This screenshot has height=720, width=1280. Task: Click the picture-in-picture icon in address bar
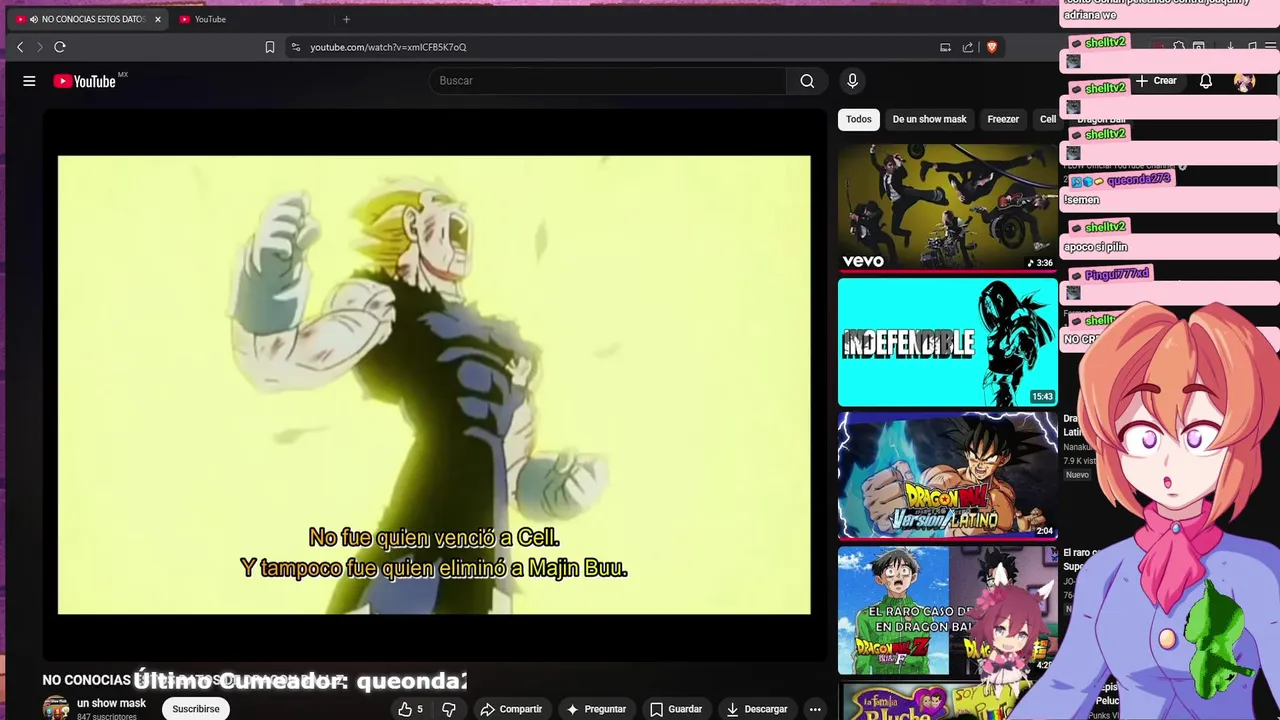(x=945, y=47)
